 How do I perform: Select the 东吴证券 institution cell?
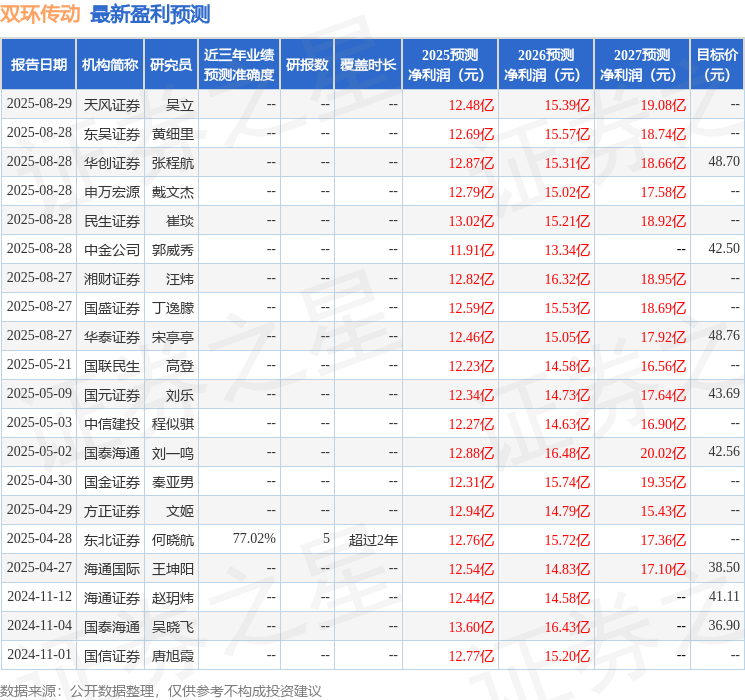[112, 134]
